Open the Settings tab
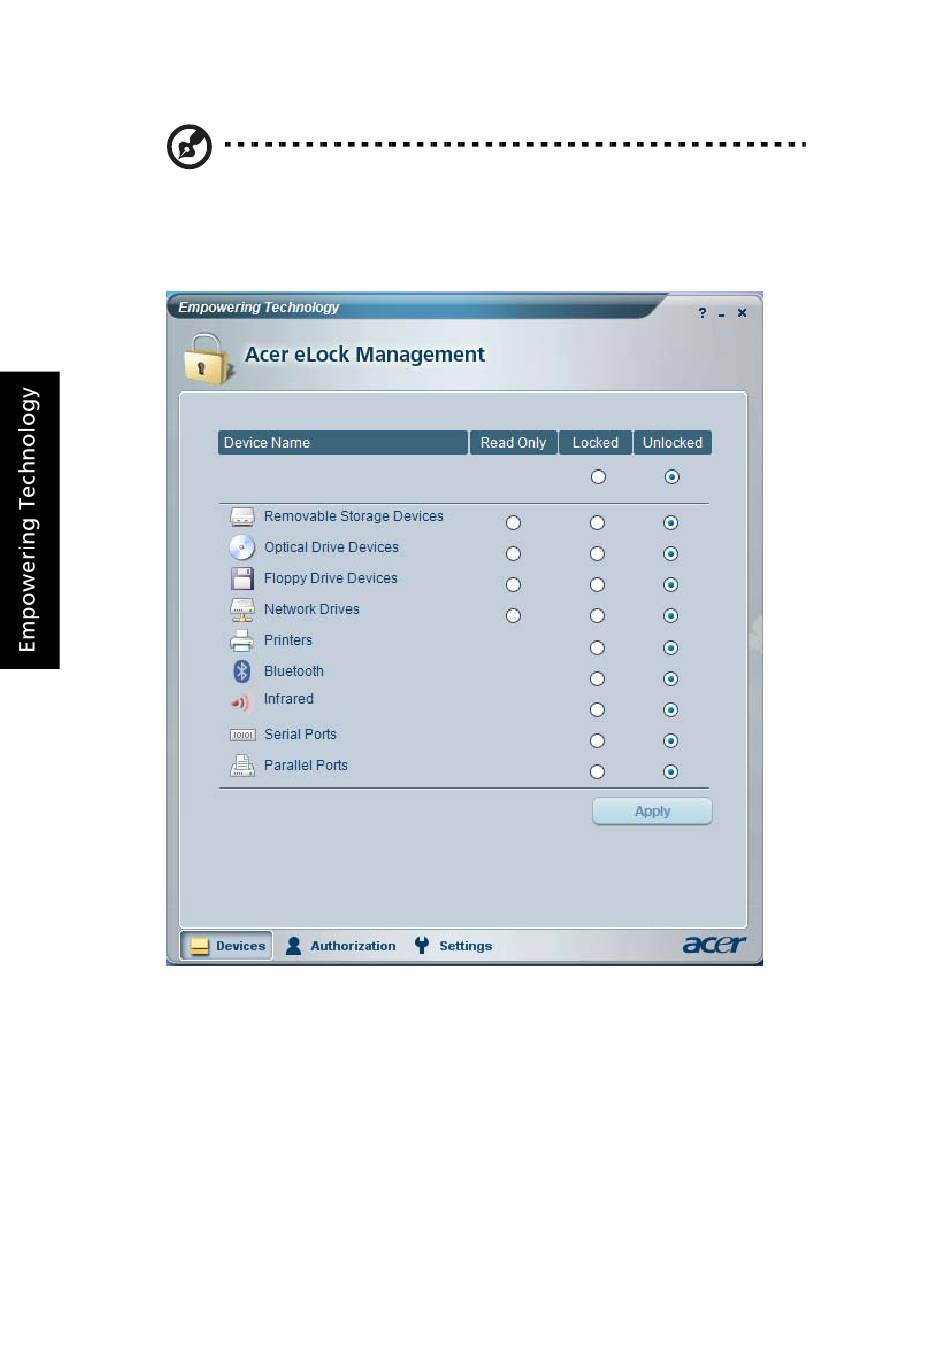The width and height of the screenshot is (950, 1363). [x=454, y=946]
